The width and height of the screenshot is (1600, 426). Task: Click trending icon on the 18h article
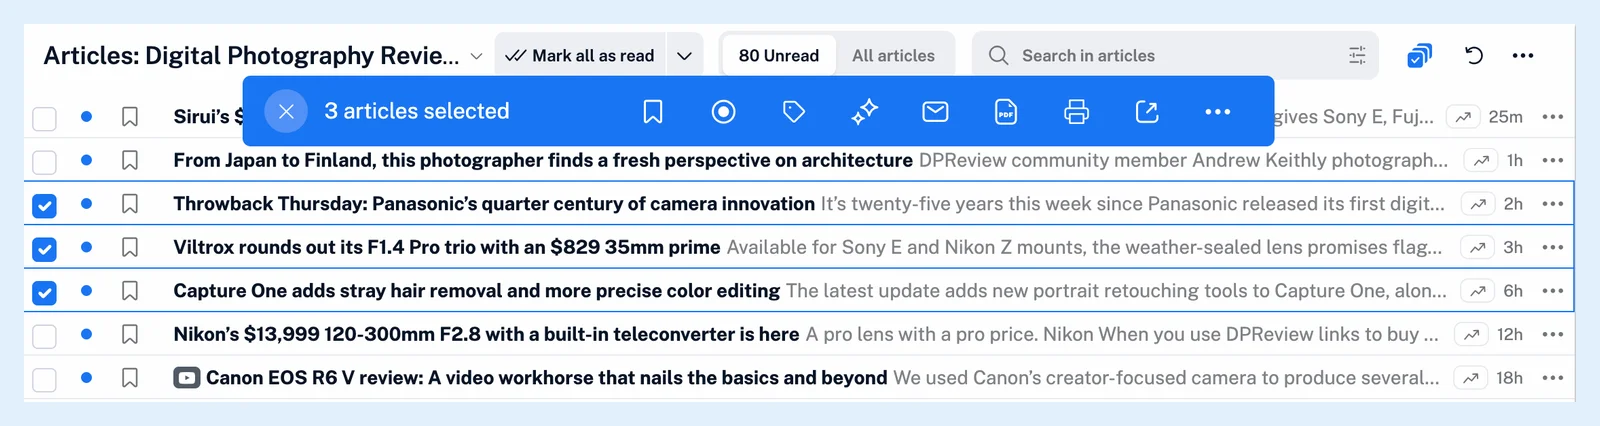(1471, 378)
